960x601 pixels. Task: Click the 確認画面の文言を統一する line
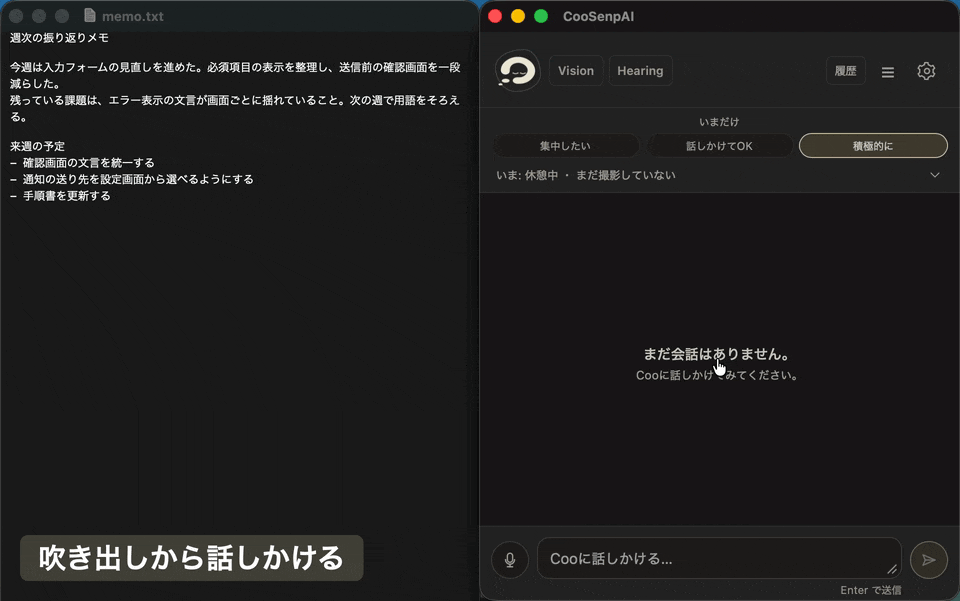[82, 163]
